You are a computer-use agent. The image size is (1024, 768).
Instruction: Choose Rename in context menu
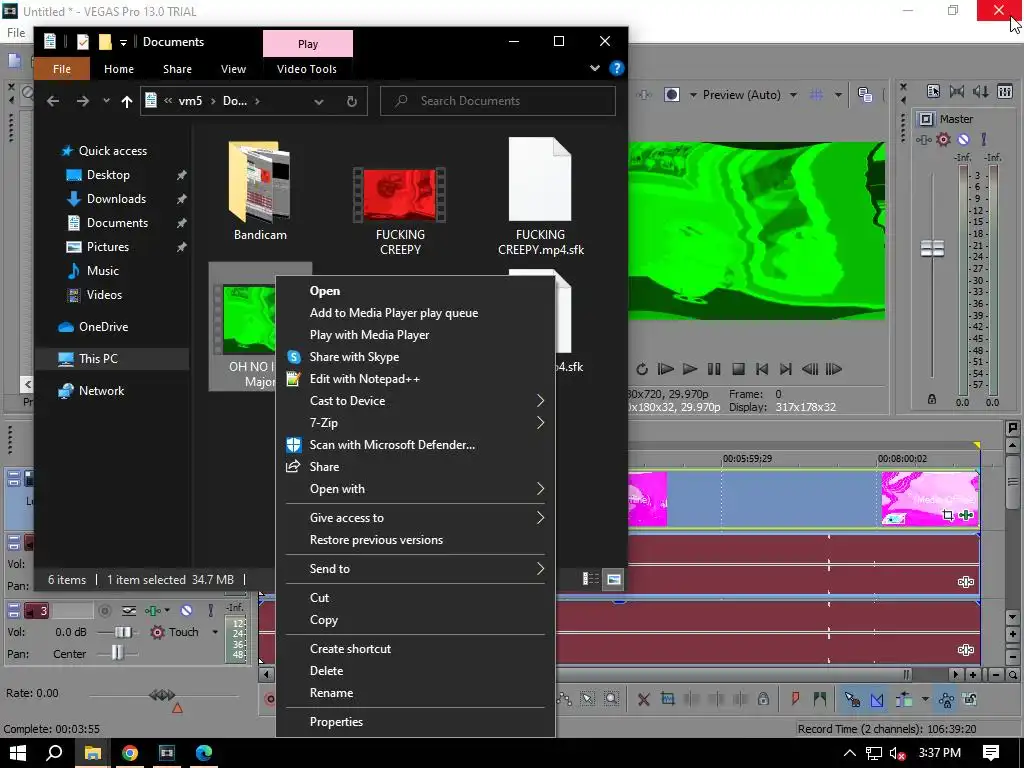[x=415, y=693]
